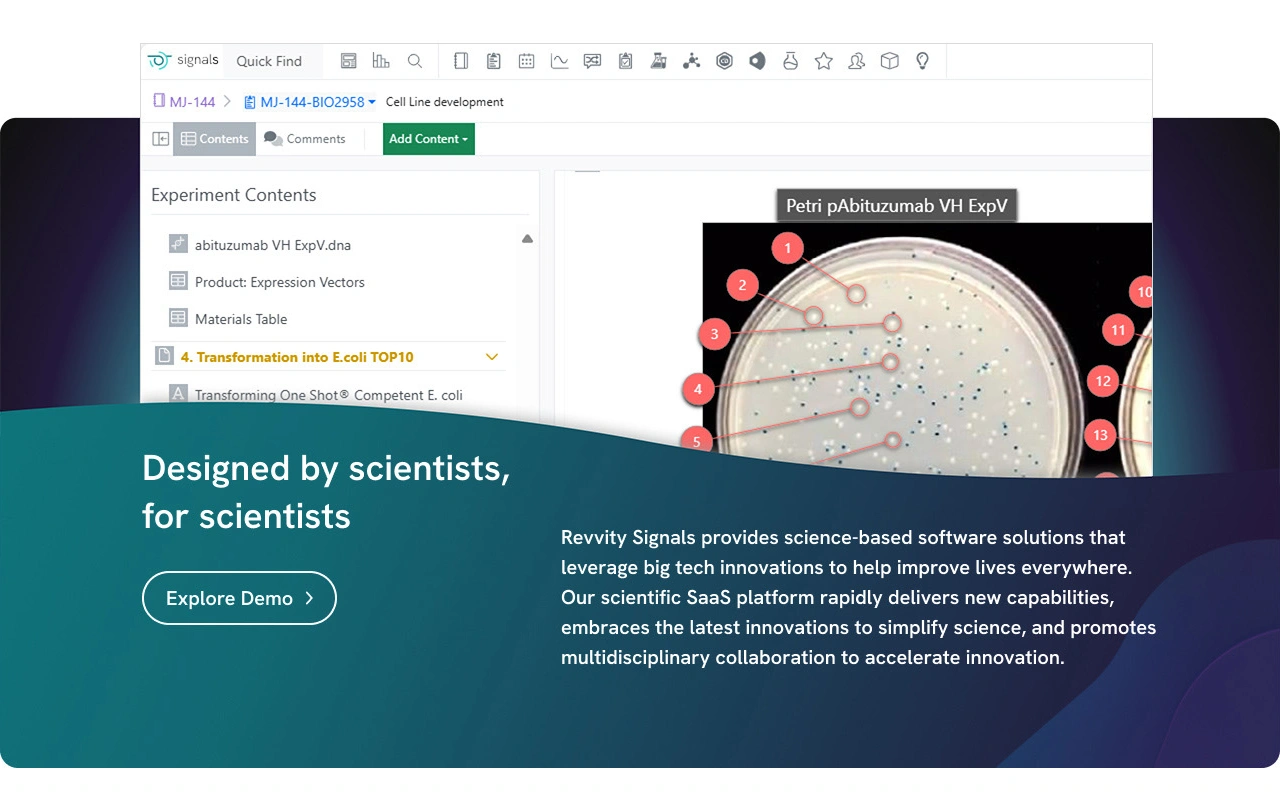Expand the MJ-144-BIO2958 experiment dropdown arrow
Image resolution: width=1280 pixels, height=805 pixels.
point(372,102)
